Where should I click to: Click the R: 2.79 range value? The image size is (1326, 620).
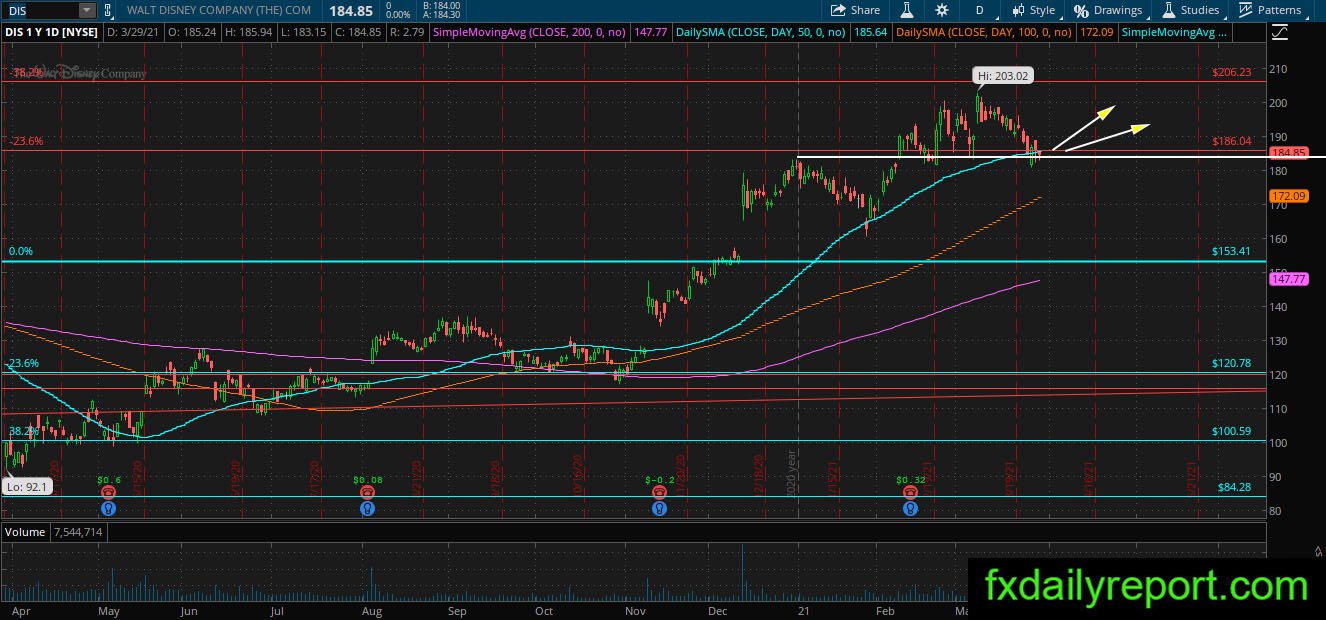pos(407,33)
